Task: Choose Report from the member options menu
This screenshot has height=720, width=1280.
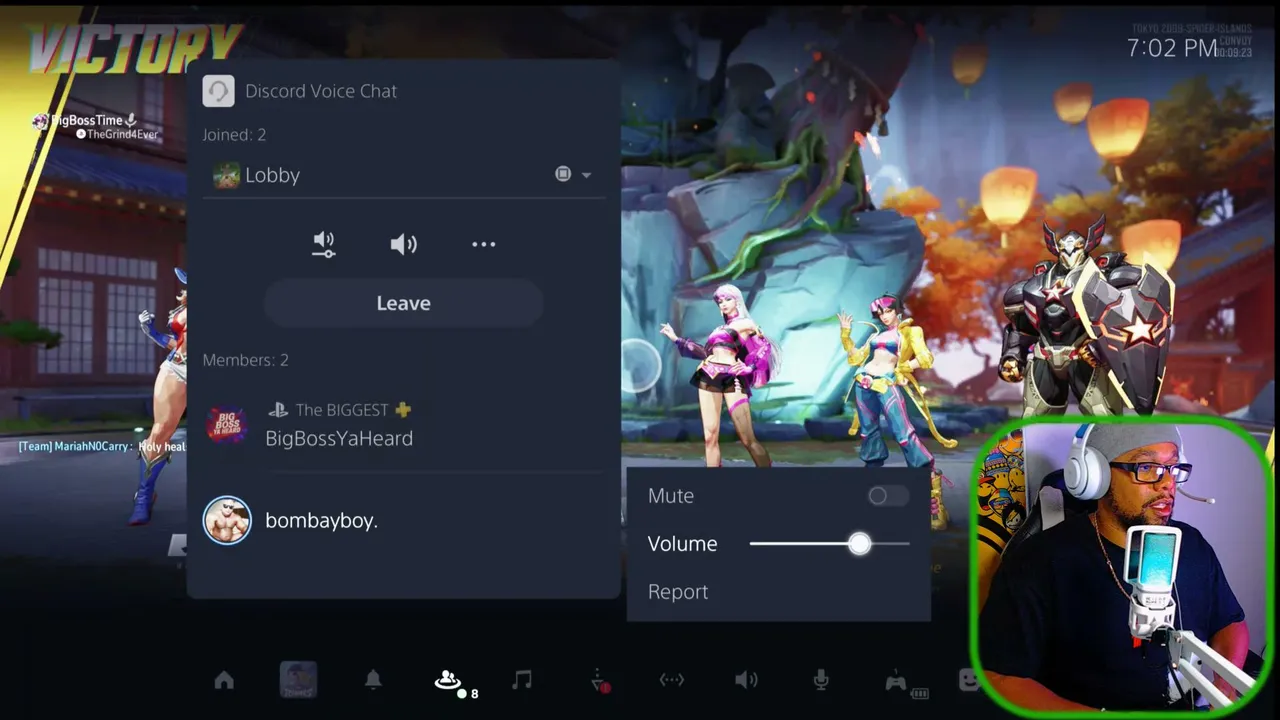Action: pyautogui.click(x=678, y=592)
